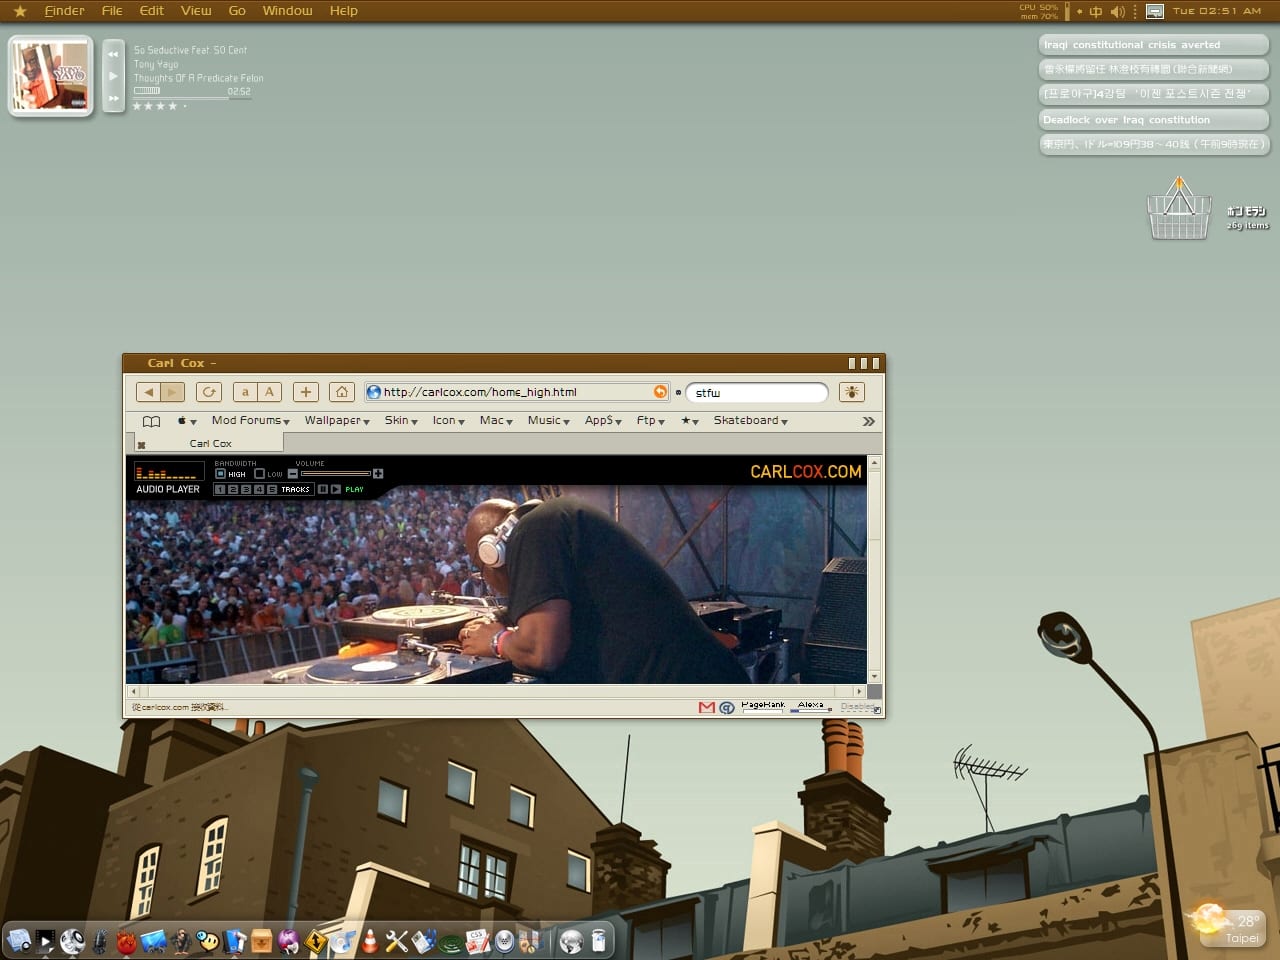Select track 3 in audio player
The height and width of the screenshot is (960, 1280).
pos(246,489)
